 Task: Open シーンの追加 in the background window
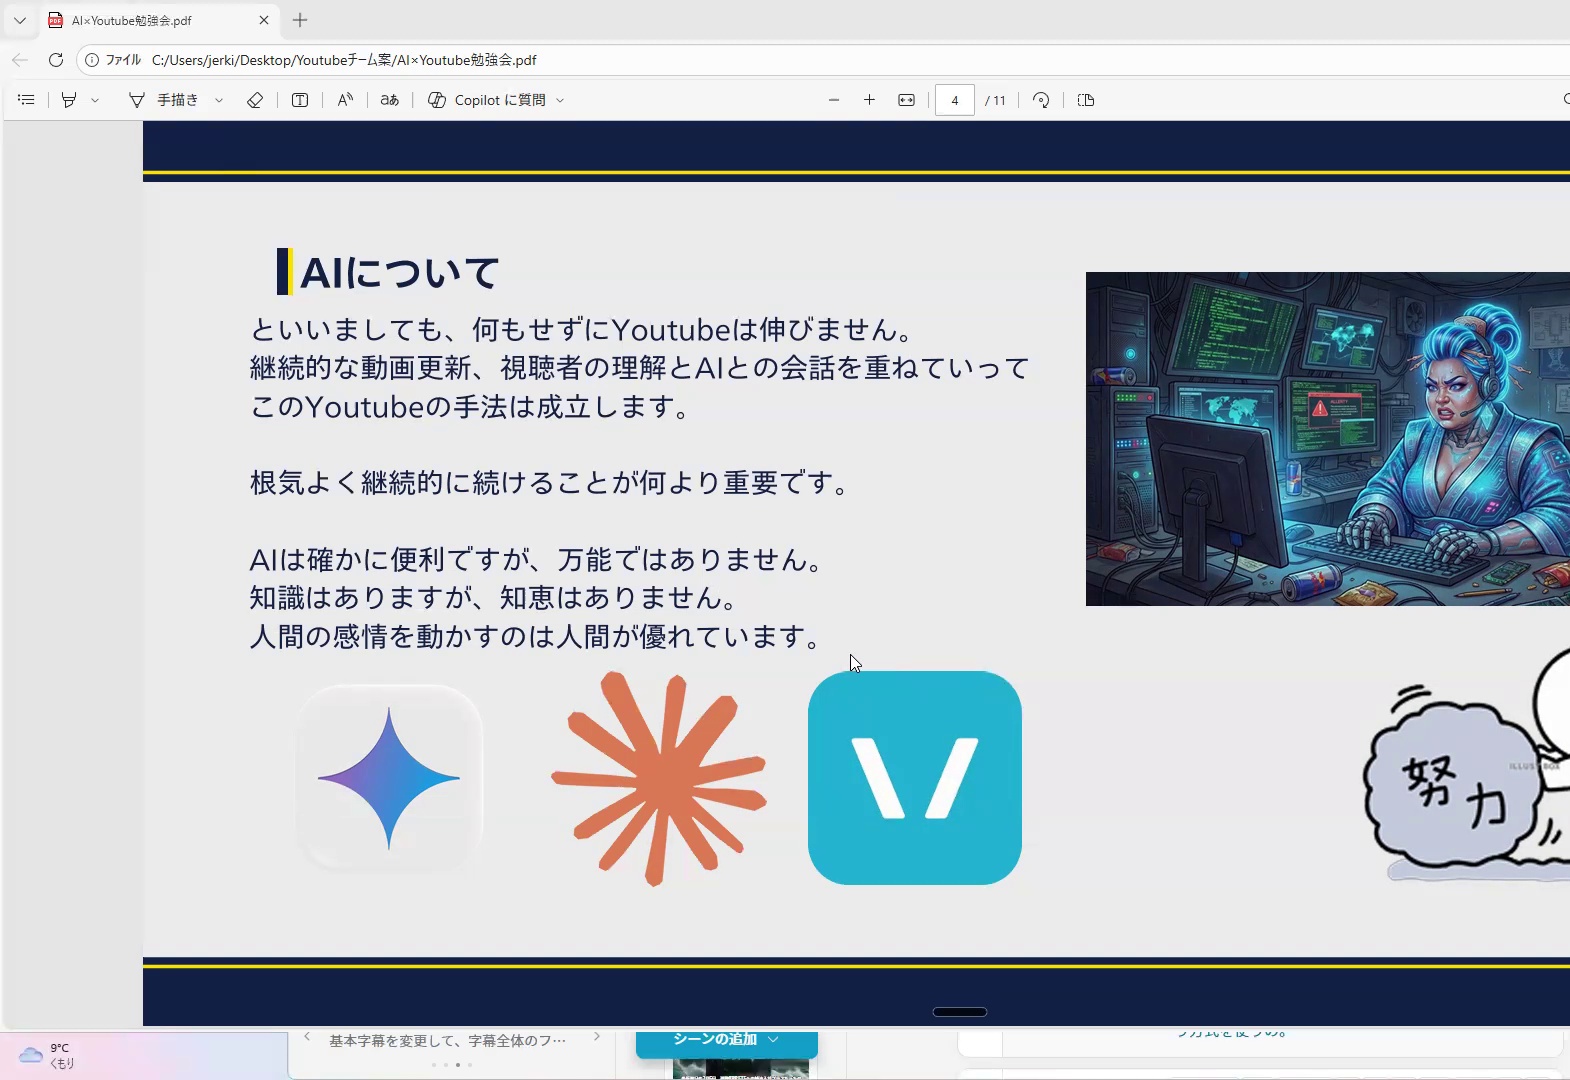click(x=716, y=1040)
